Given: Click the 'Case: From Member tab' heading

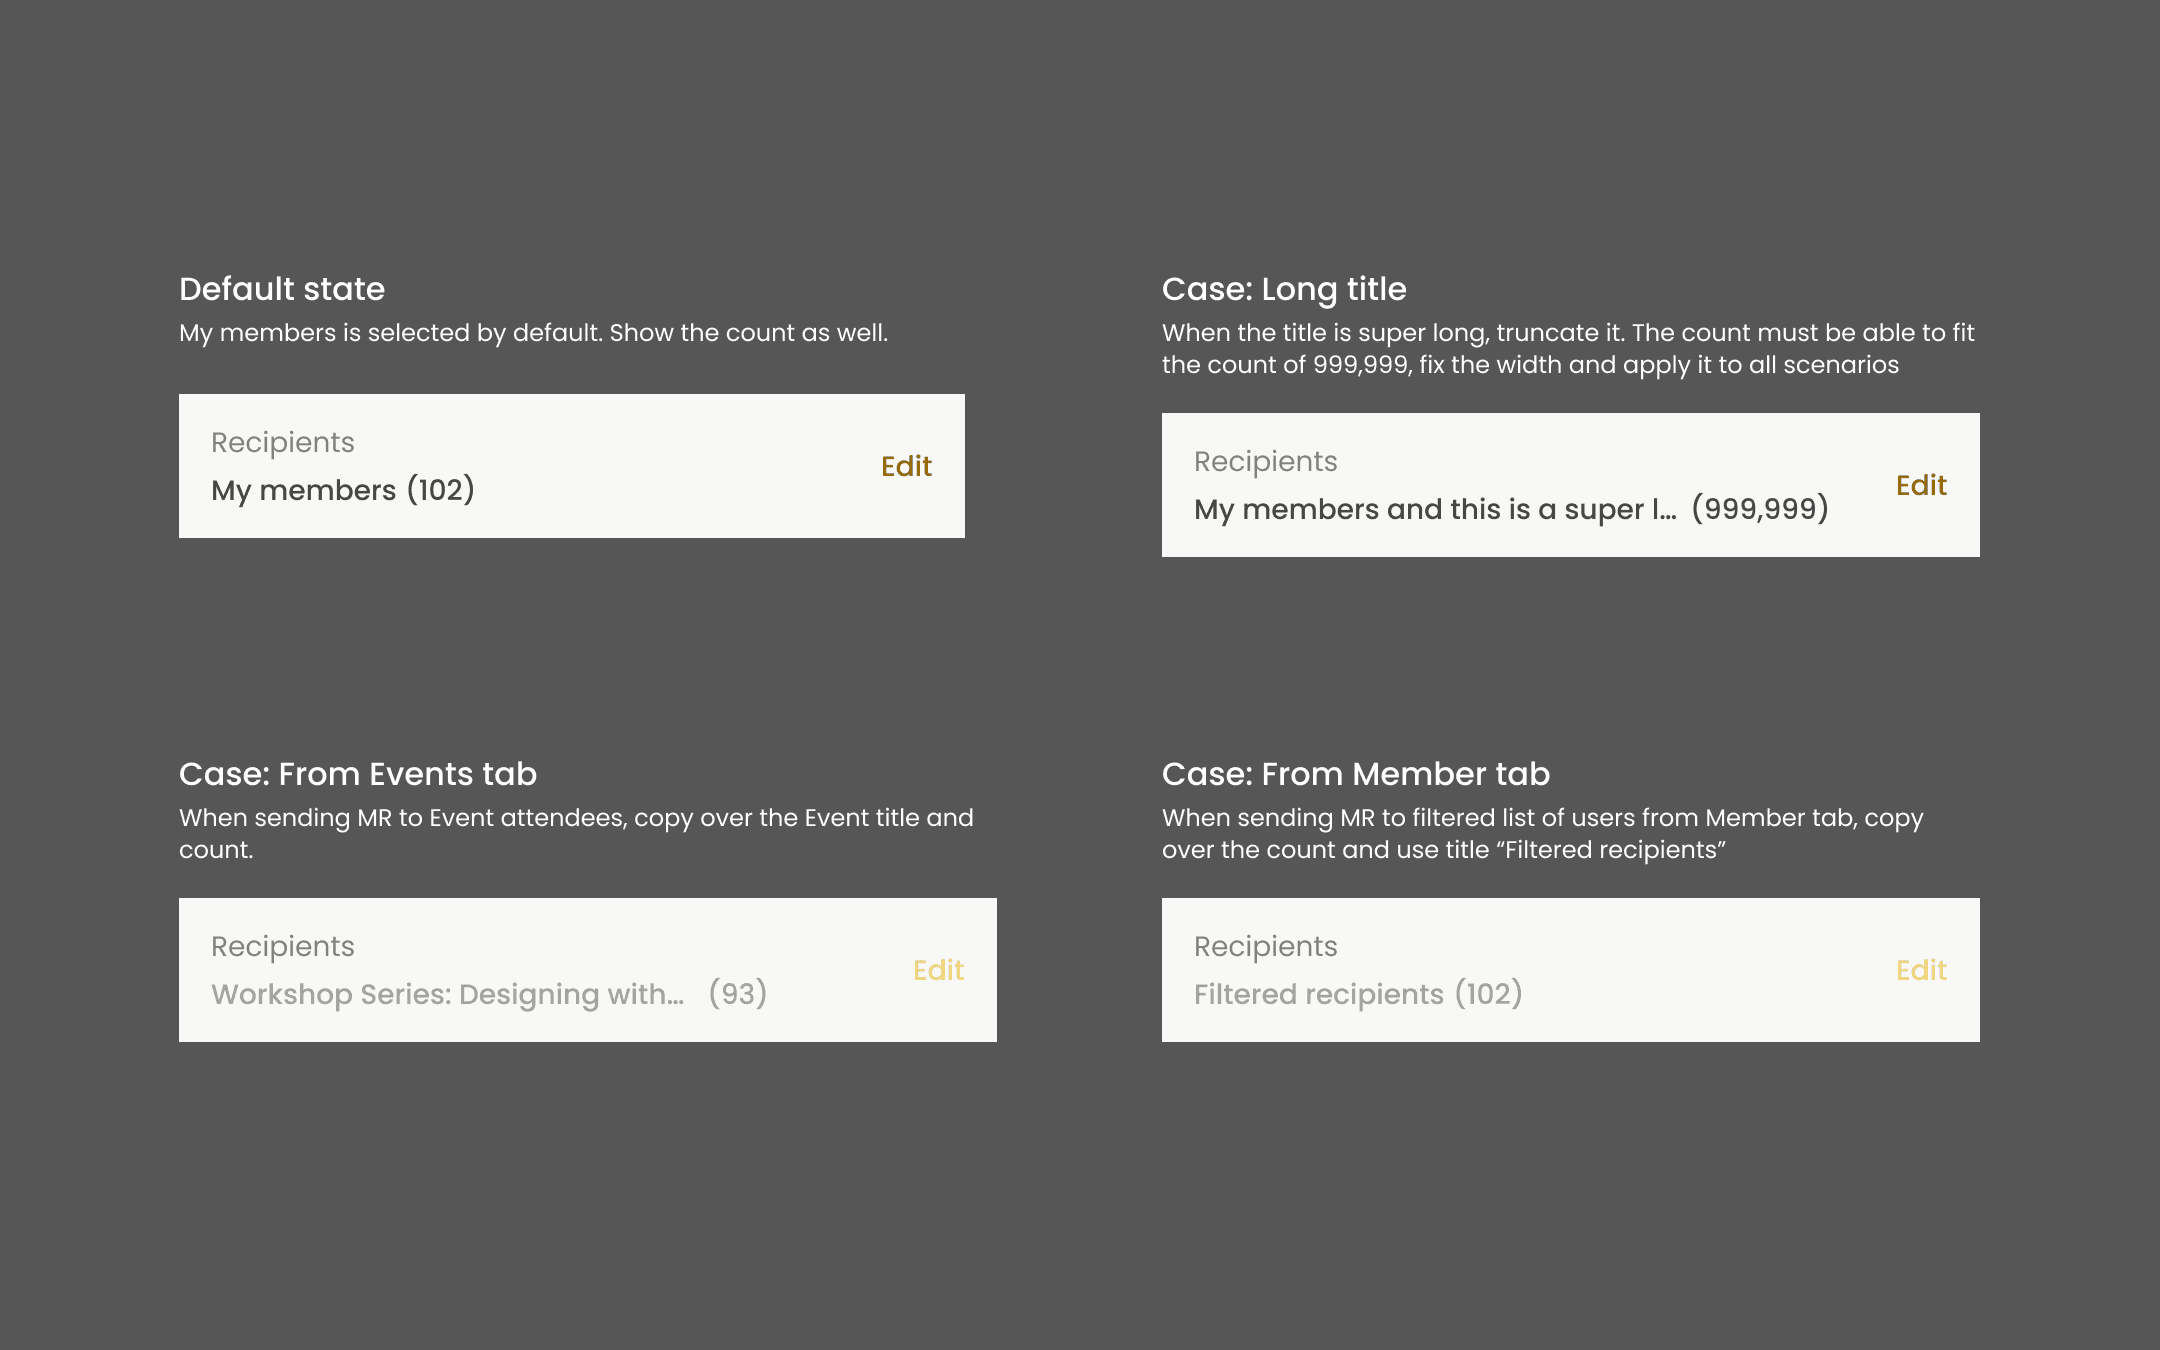Looking at the screenshot, I should 1356,774.
